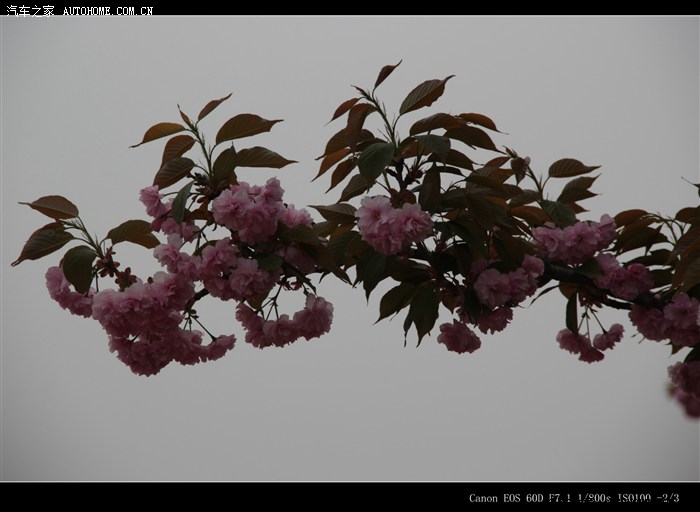This screenshot has height=512, width=700.
Task: Click the blossom cluster cut off at the bottom-right edge
Action: pos(686,387)
